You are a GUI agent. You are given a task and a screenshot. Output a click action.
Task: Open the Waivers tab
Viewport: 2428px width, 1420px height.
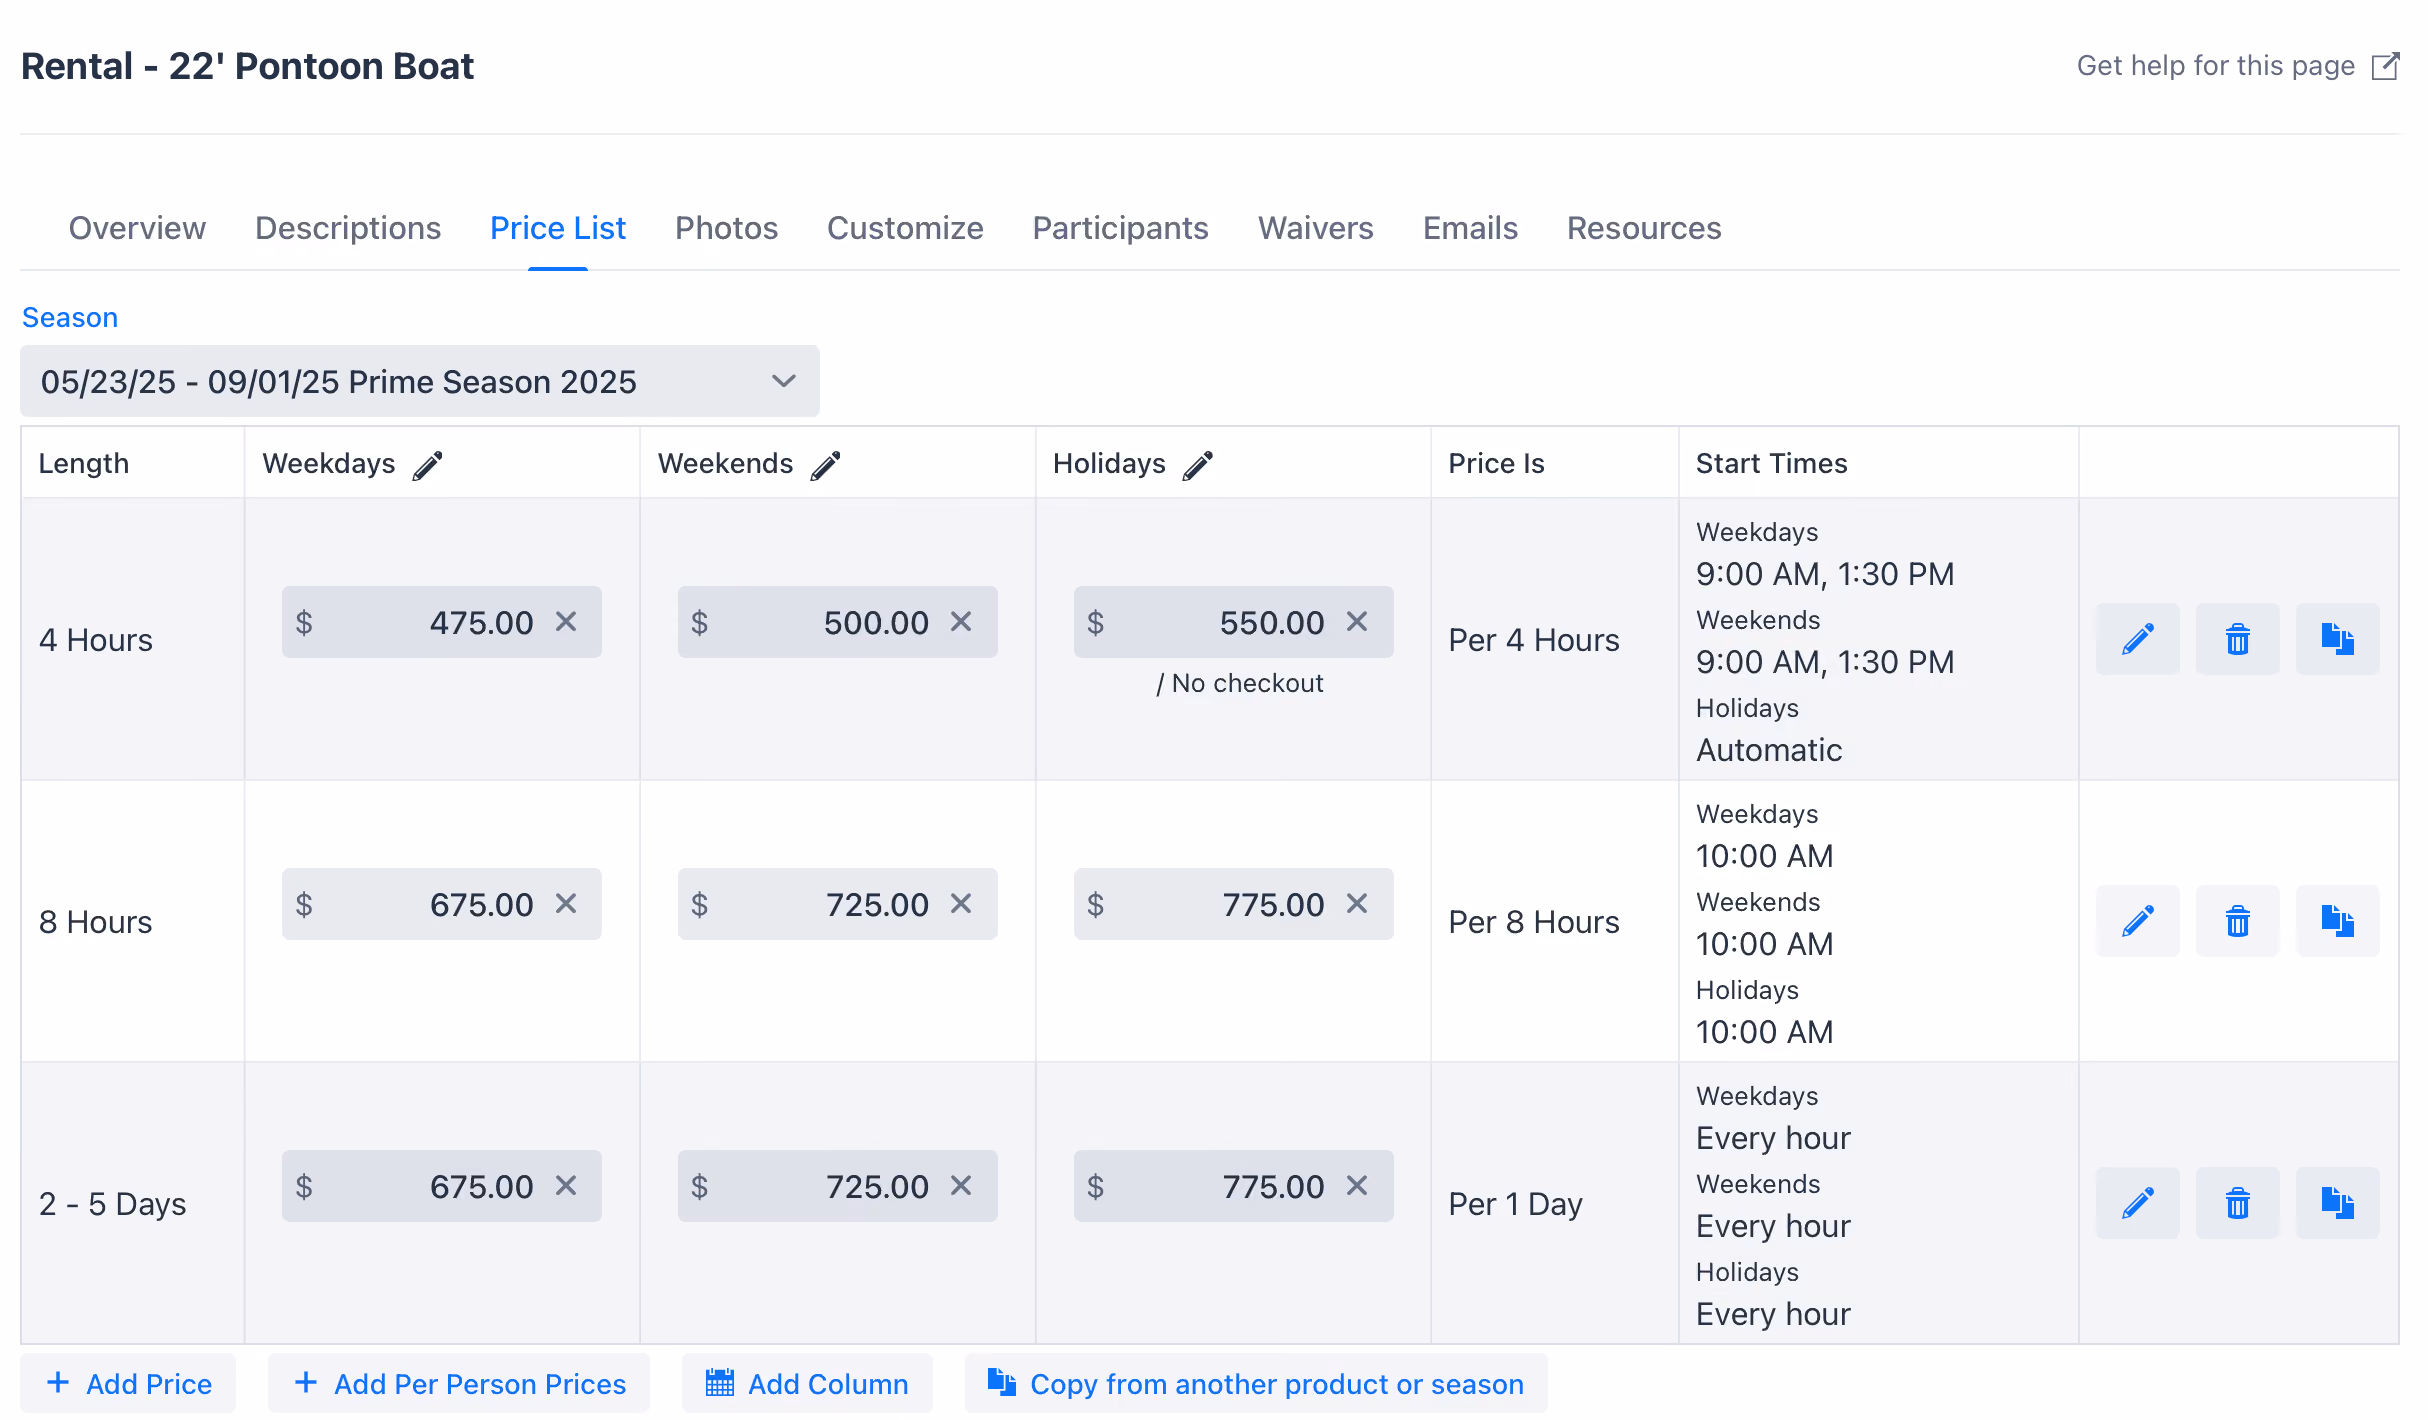(1315, 228)
